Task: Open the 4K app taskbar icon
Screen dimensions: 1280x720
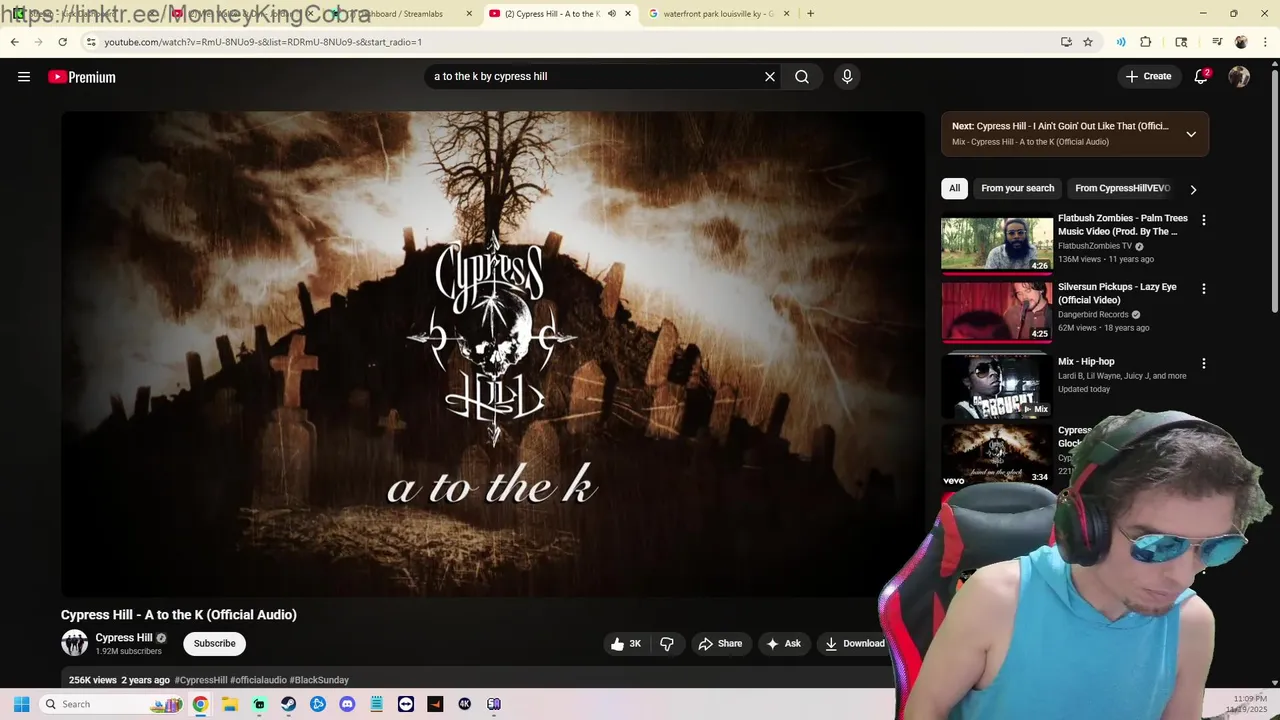Action: (464, 704)
